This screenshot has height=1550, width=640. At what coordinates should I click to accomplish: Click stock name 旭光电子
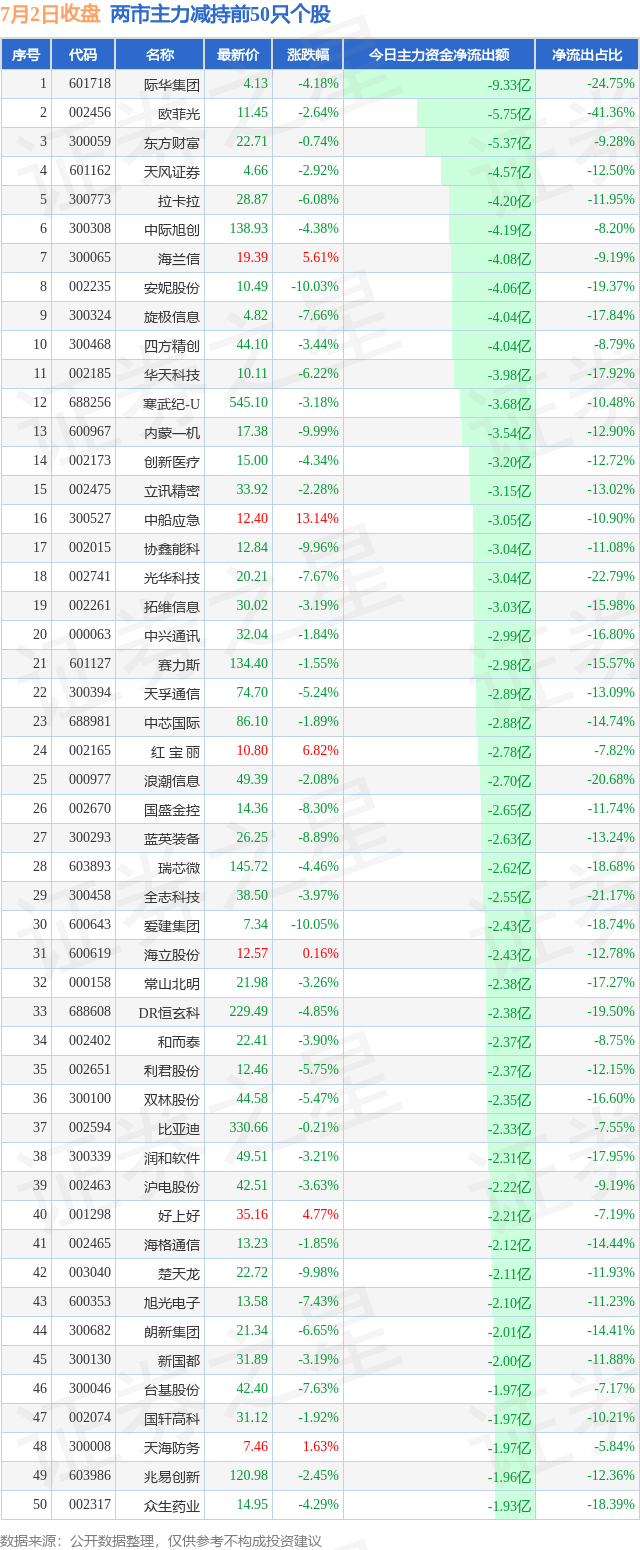(x=172, y=1302)
